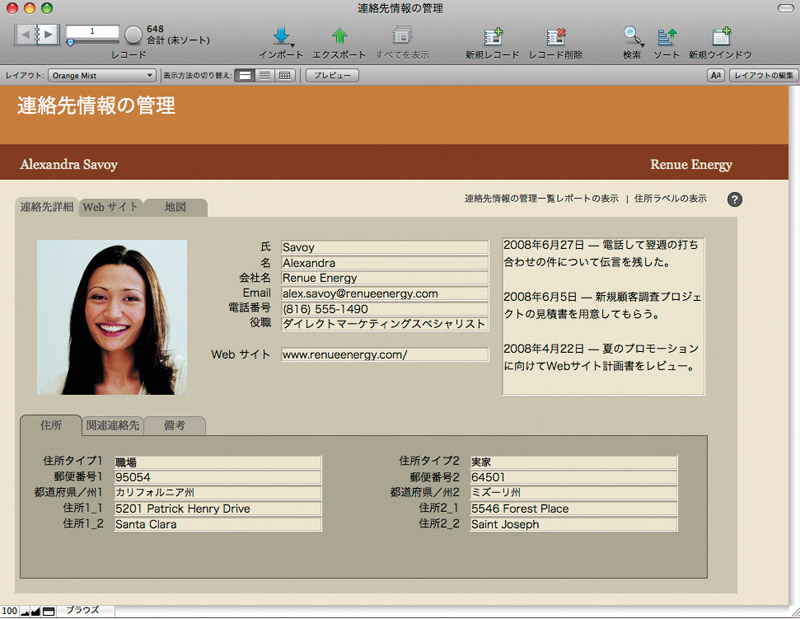Open the Find (検索) magnifier tool
The width and height of the screenshot is (800, 619).
[632, 36]
